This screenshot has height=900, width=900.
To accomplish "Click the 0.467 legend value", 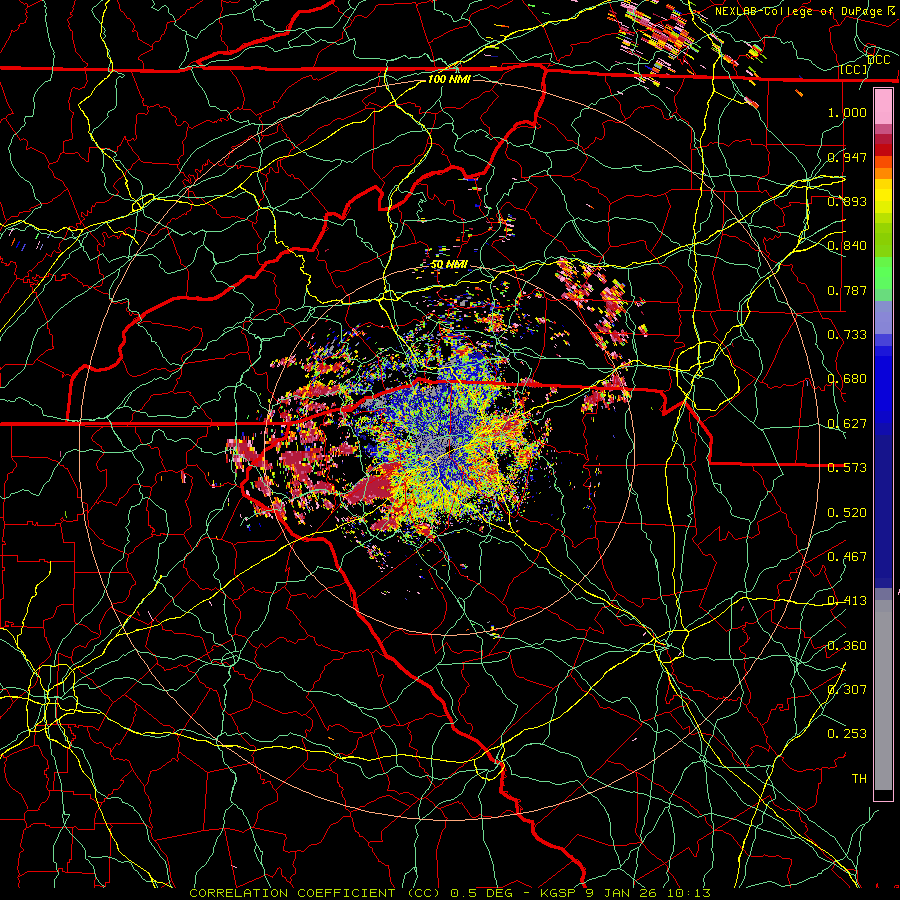I will 847,557.
